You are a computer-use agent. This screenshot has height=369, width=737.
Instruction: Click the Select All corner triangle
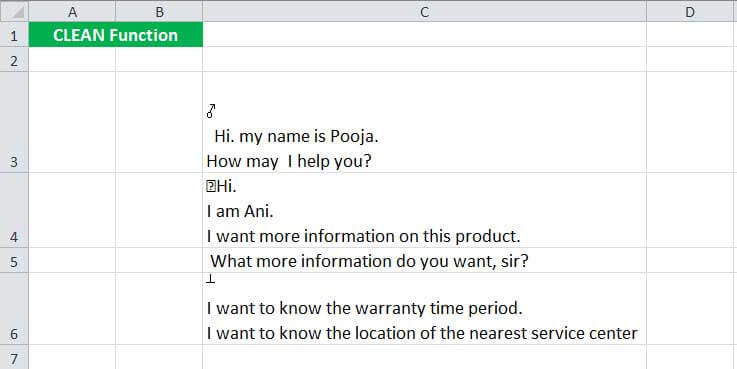click(x=14, y=11)
